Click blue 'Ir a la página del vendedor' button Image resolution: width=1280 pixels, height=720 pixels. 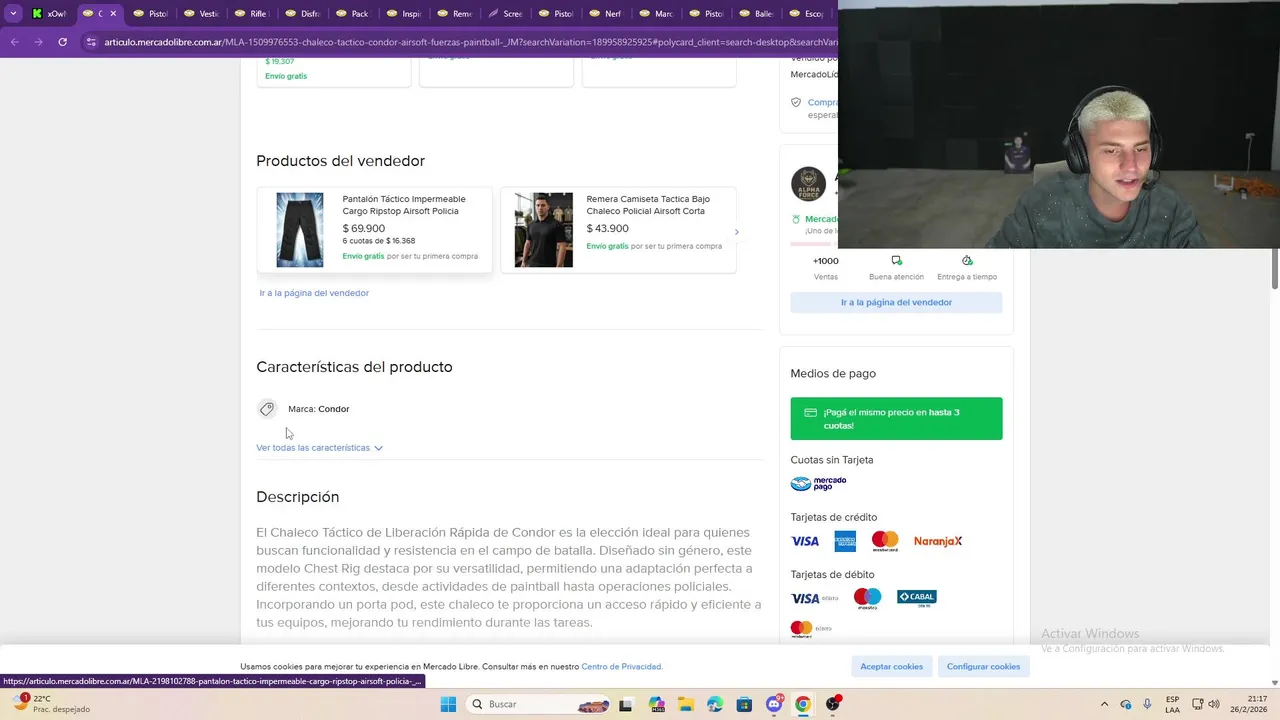896,302
